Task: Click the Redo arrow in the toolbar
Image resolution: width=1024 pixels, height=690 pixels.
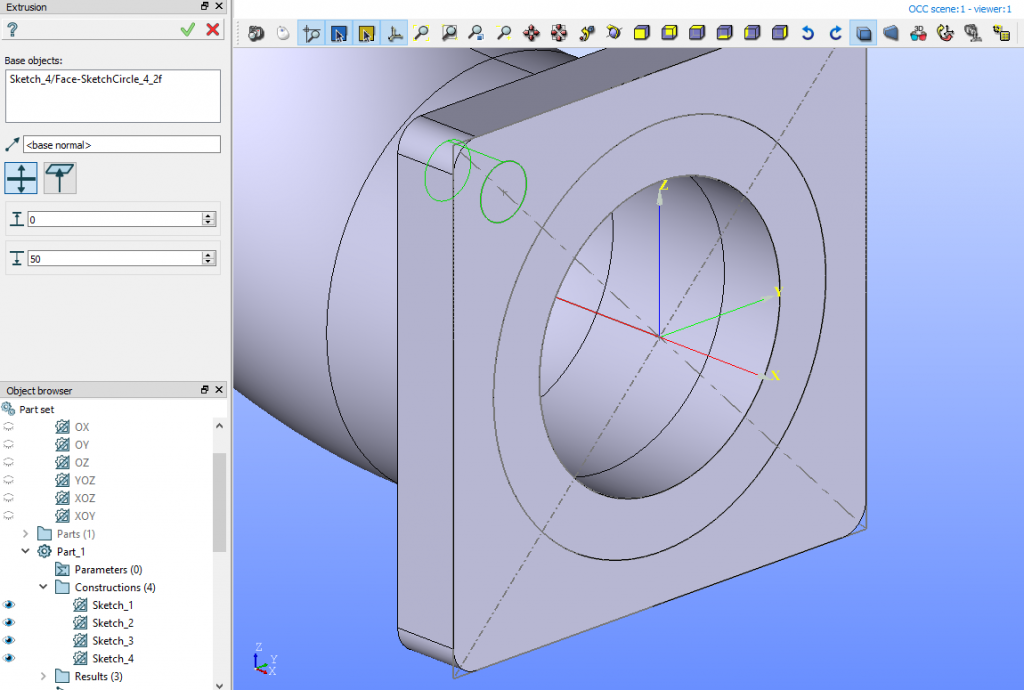Action: click(x=836, y=32)
